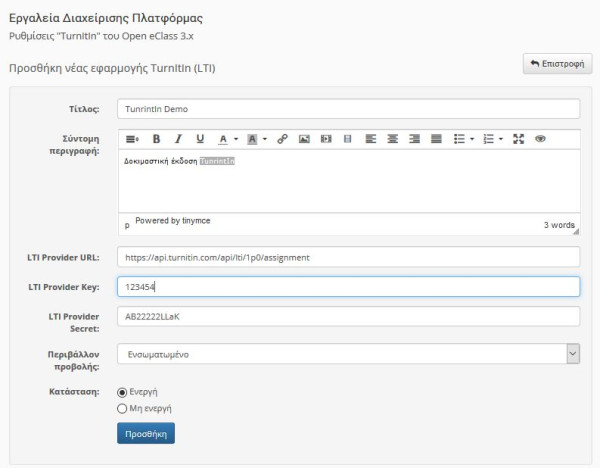Select the Μη ενεργή radio button
Image resolution: width=600 pixels, height=468 pixels.
click(122, 409)
